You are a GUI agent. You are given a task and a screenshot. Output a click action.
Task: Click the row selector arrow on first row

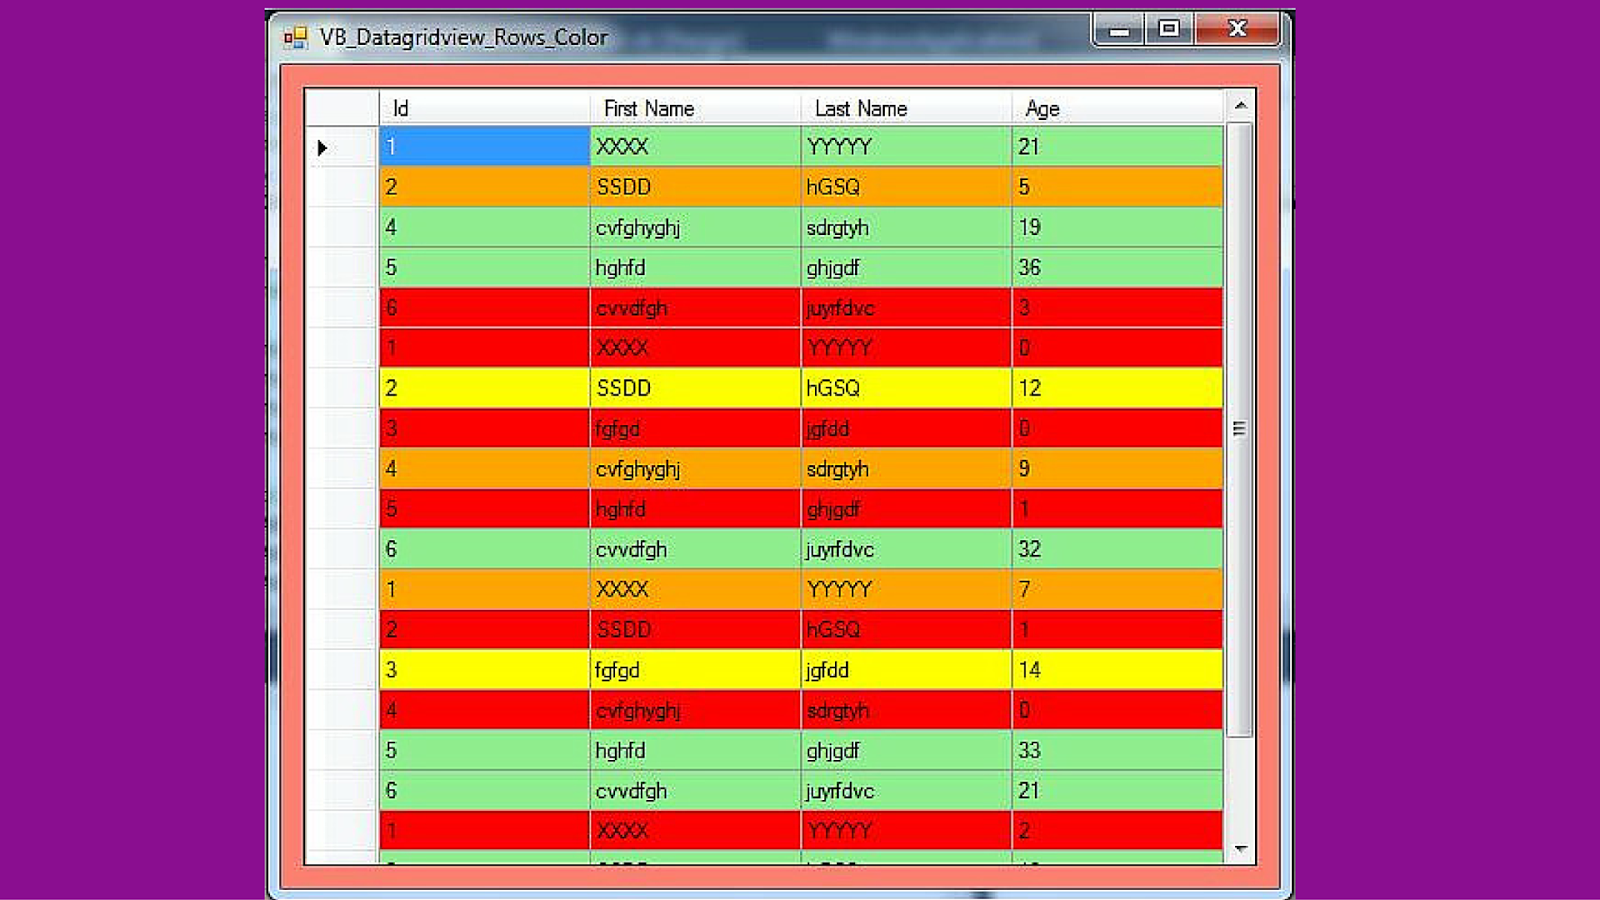point(322,146)
